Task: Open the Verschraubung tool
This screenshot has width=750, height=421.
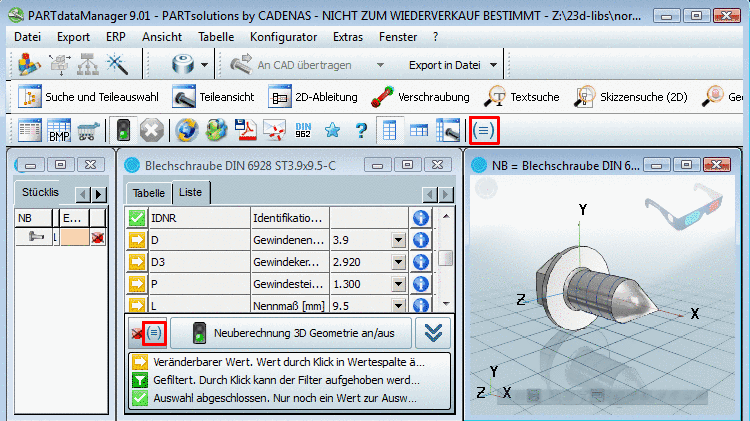Action: pos(420,97)
